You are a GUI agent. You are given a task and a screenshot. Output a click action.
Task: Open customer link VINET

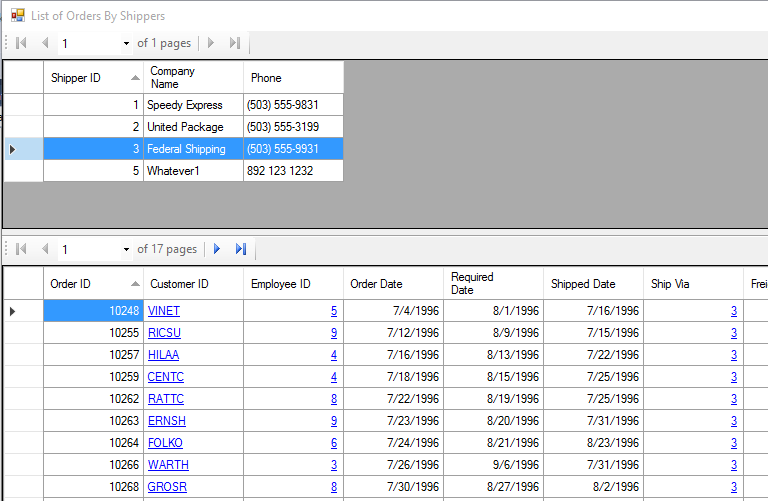tap(164, 311)
